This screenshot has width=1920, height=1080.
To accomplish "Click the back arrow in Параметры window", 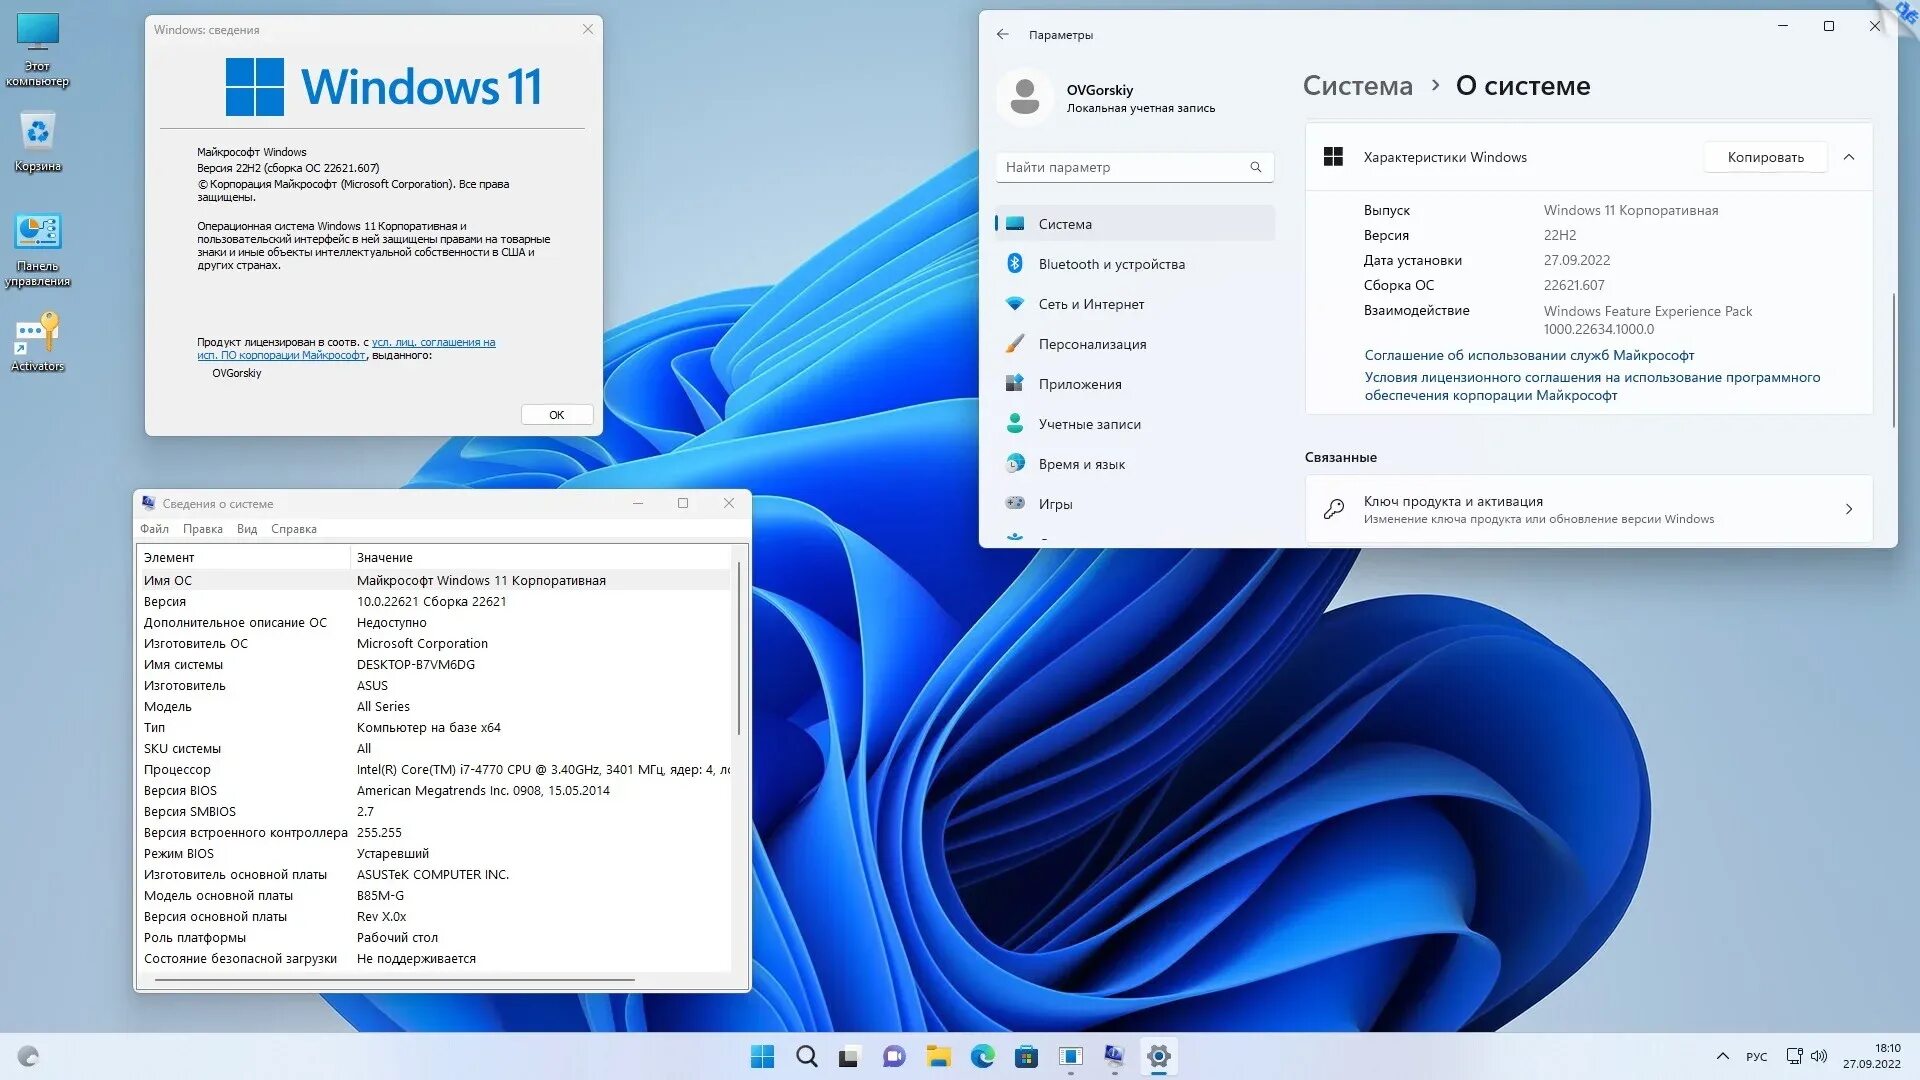I will click(x=1002, y=34).
